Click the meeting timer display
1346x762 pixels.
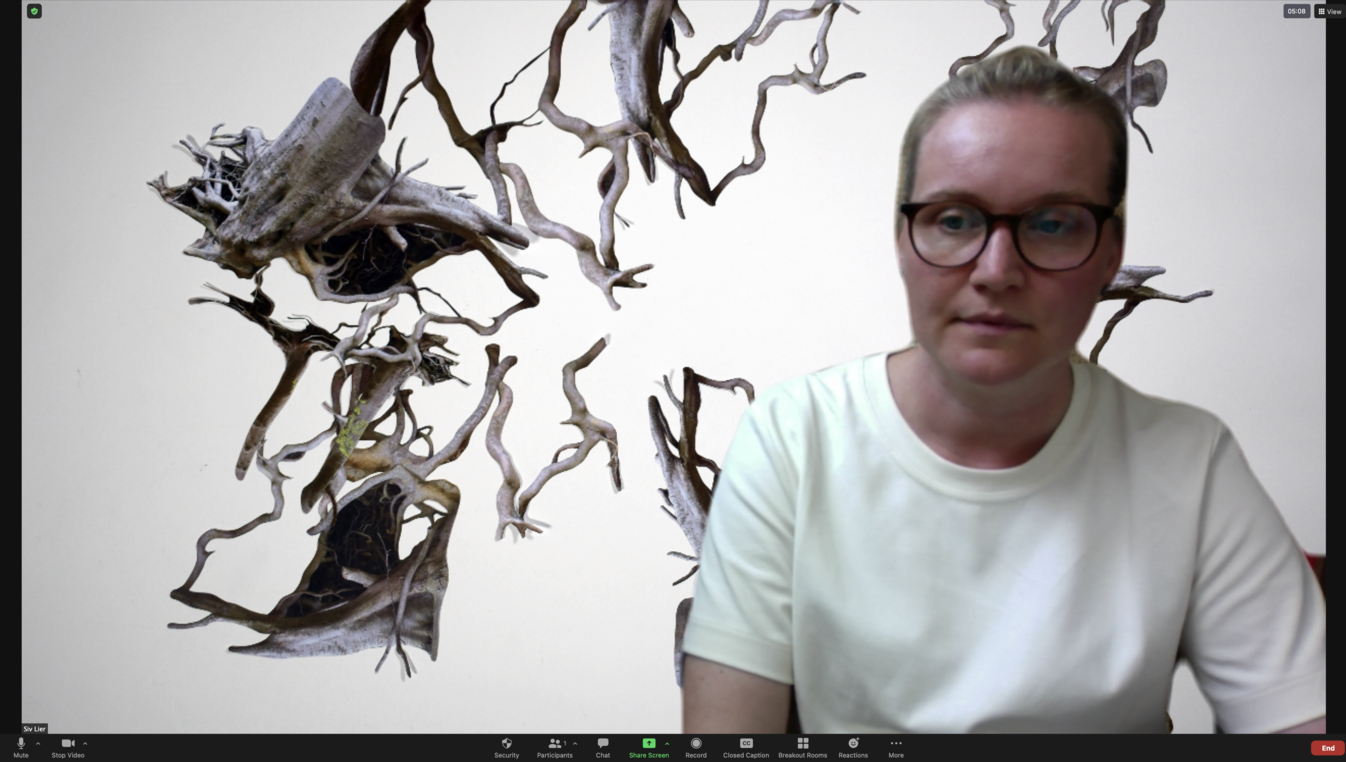(1296, 11)
